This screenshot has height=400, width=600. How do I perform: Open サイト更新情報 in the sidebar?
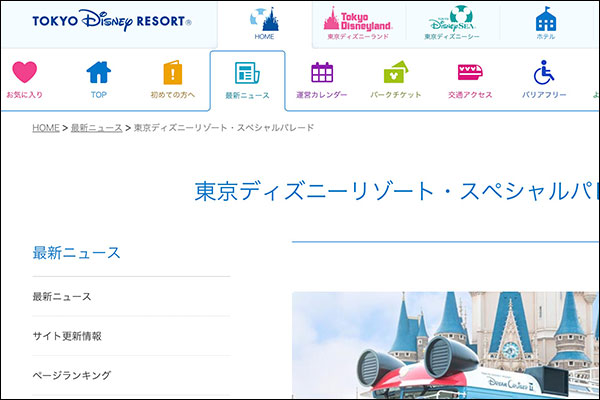67,336
